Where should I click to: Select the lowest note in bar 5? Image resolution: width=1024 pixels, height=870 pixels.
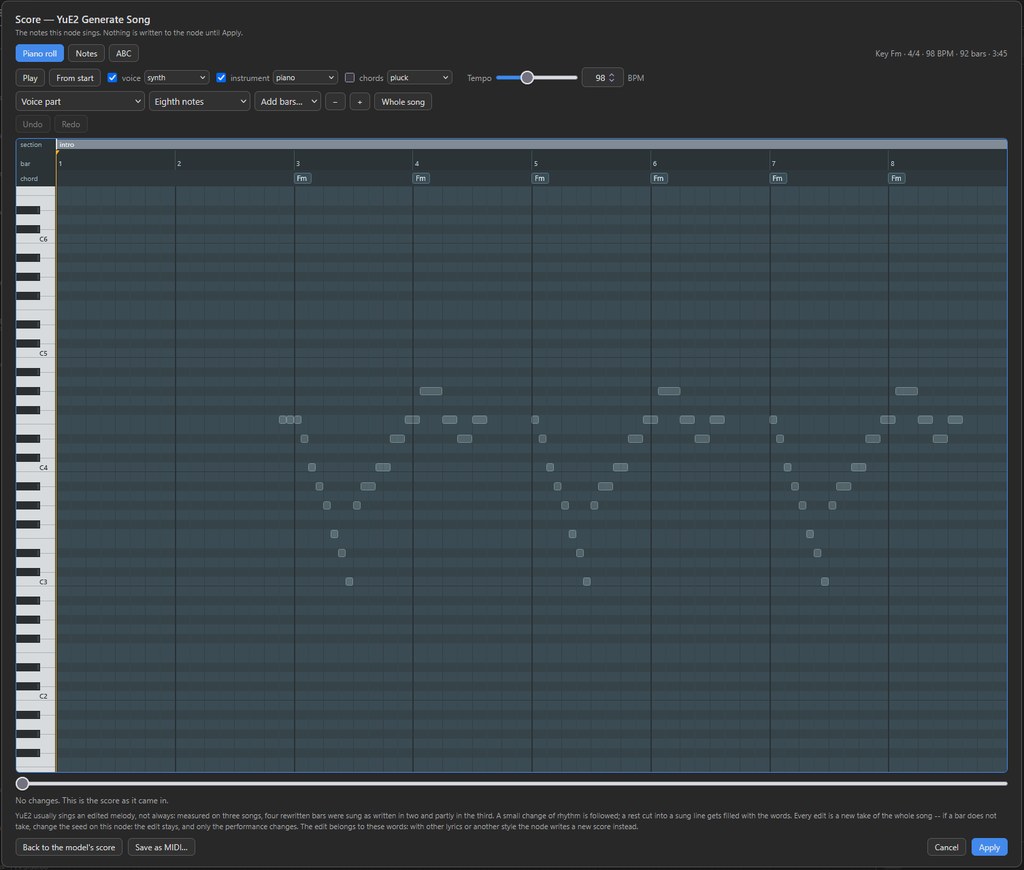pos(587,581)
